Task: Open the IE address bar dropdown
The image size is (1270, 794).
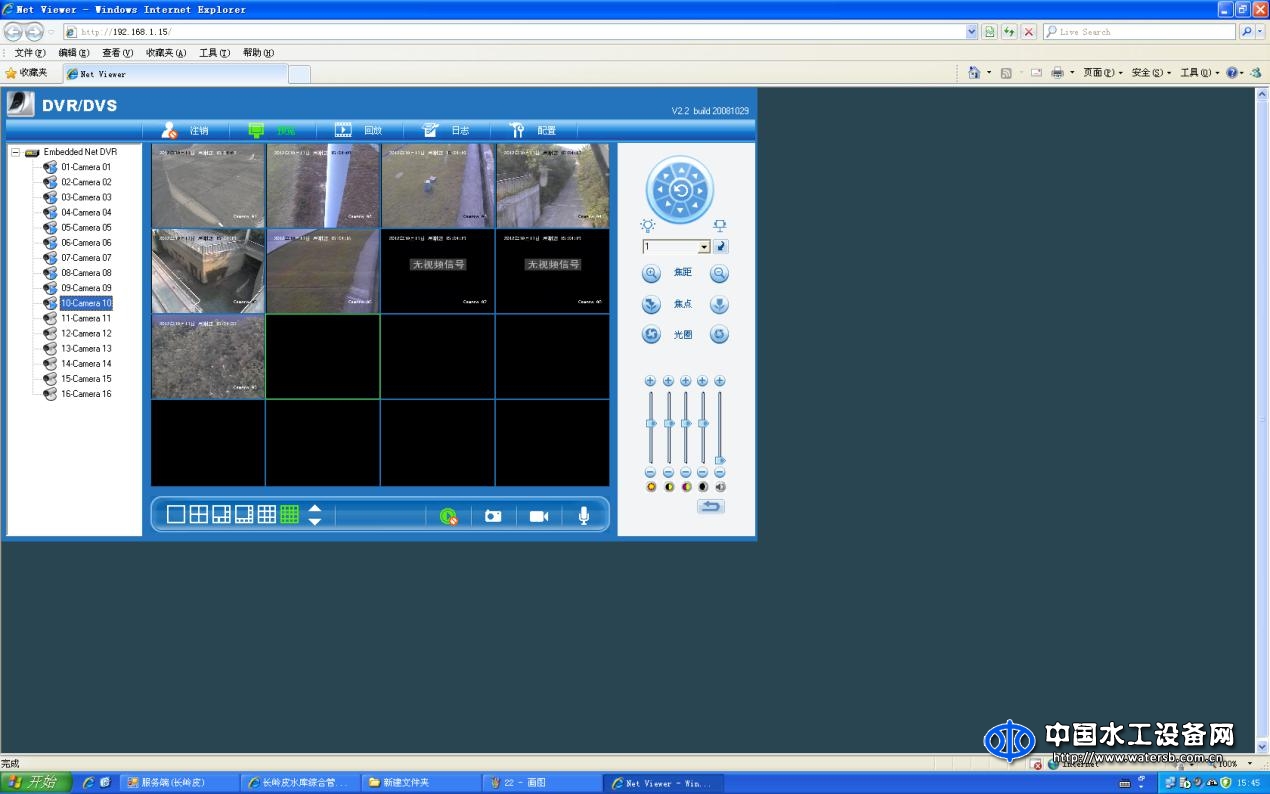Action: tap(971, 32)
